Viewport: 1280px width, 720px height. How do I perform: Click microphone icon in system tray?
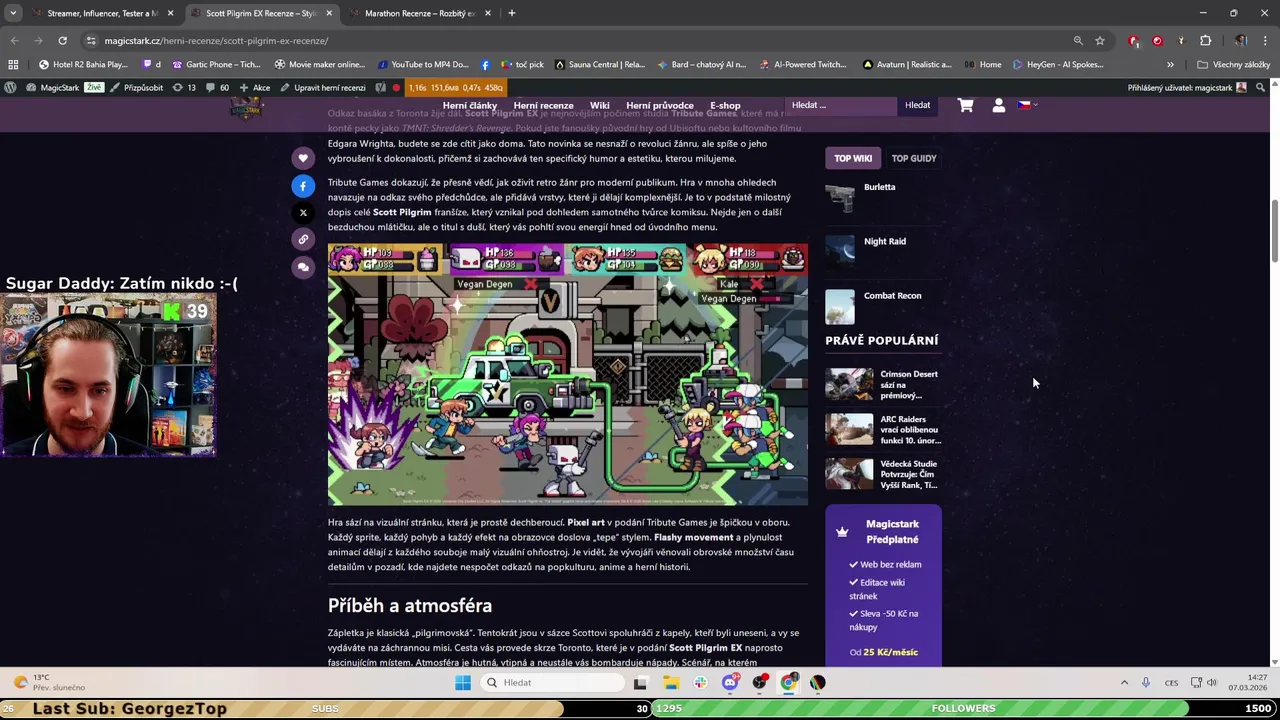coord(1146,683)
